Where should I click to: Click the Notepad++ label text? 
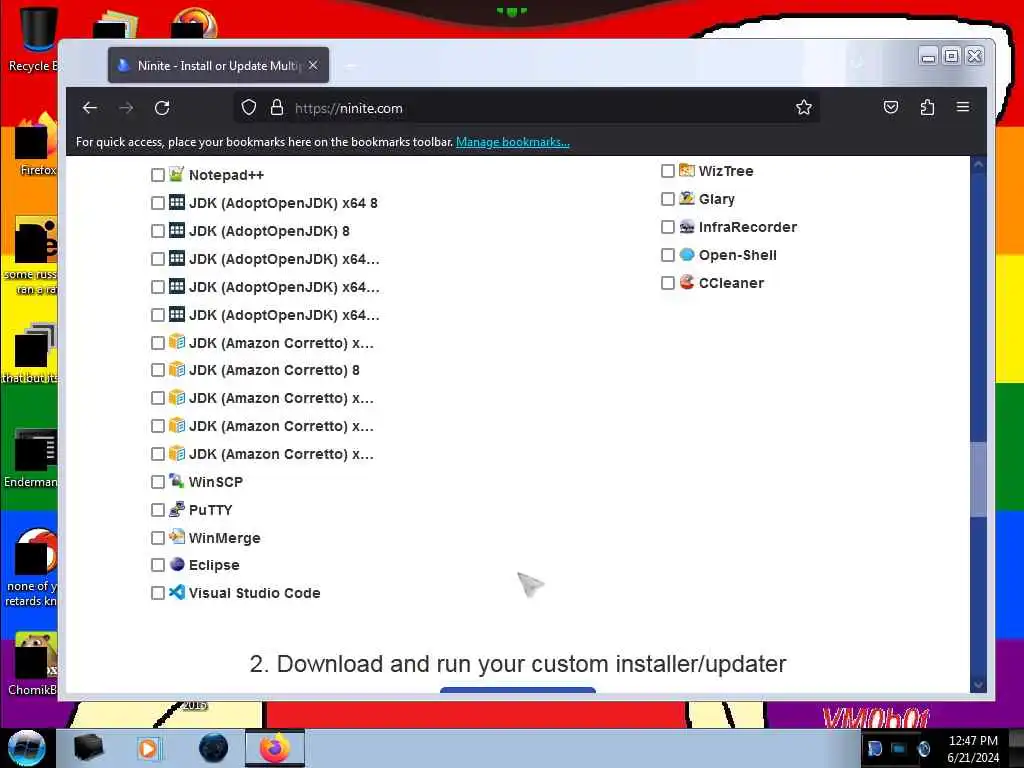point(227,175)
